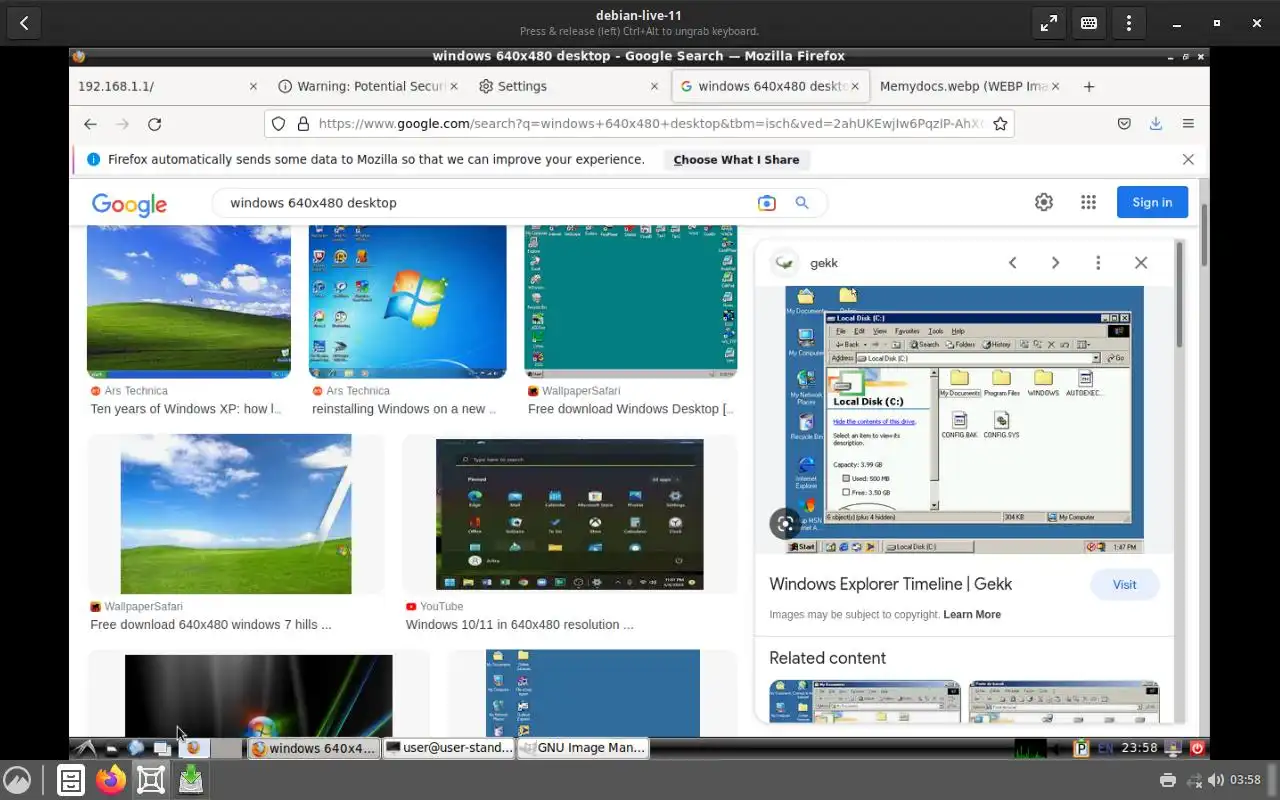Open Google quick settings gear

pos(1044,202)
